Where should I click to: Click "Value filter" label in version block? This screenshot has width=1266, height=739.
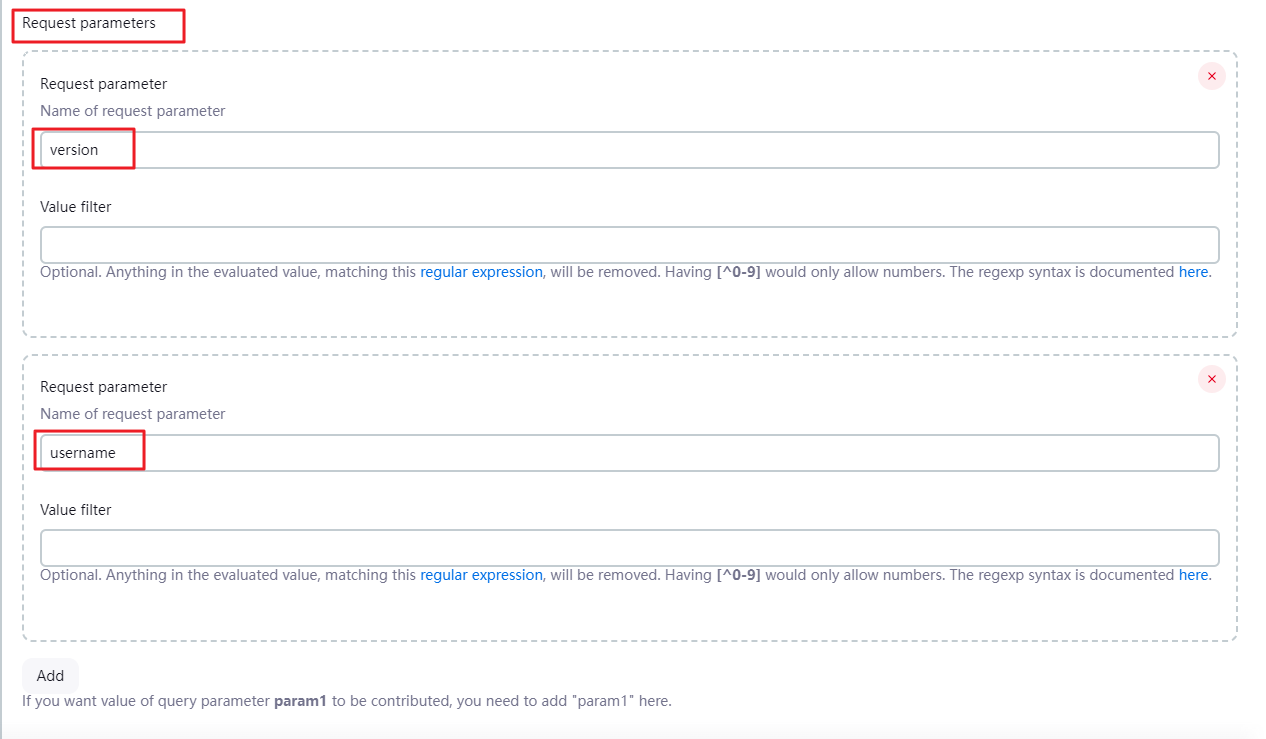76,207
